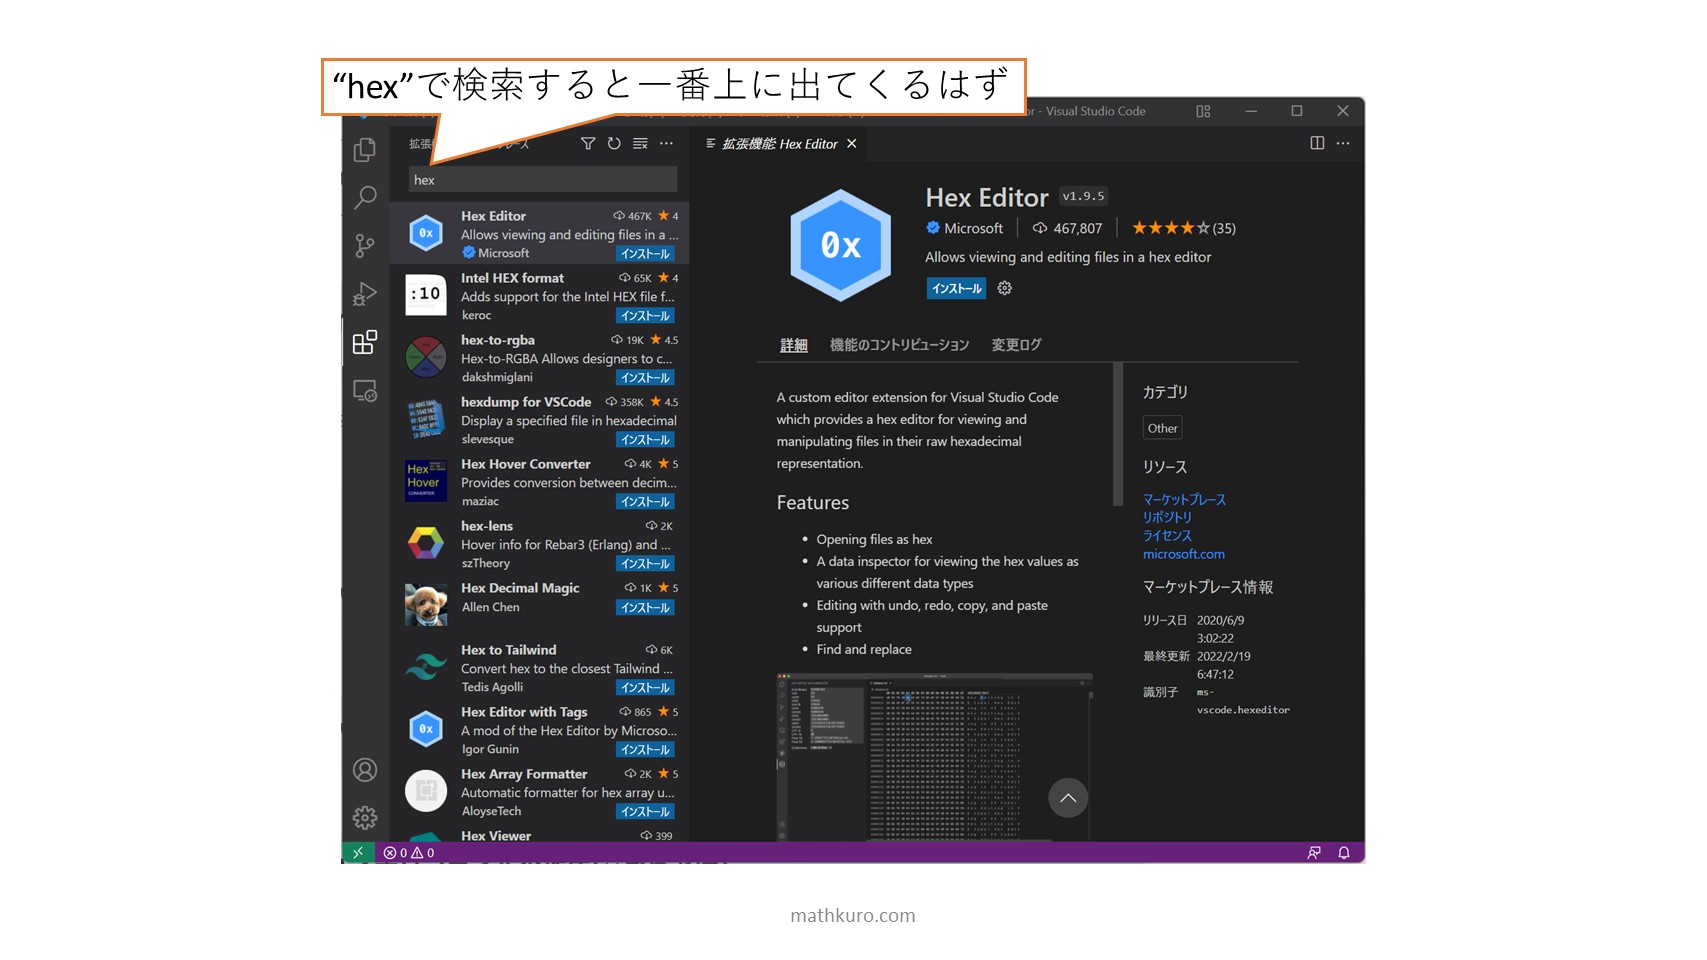Select hex-to-rgba extension
The height and width of the screenshot is (960, 1707).
(539, 358)
